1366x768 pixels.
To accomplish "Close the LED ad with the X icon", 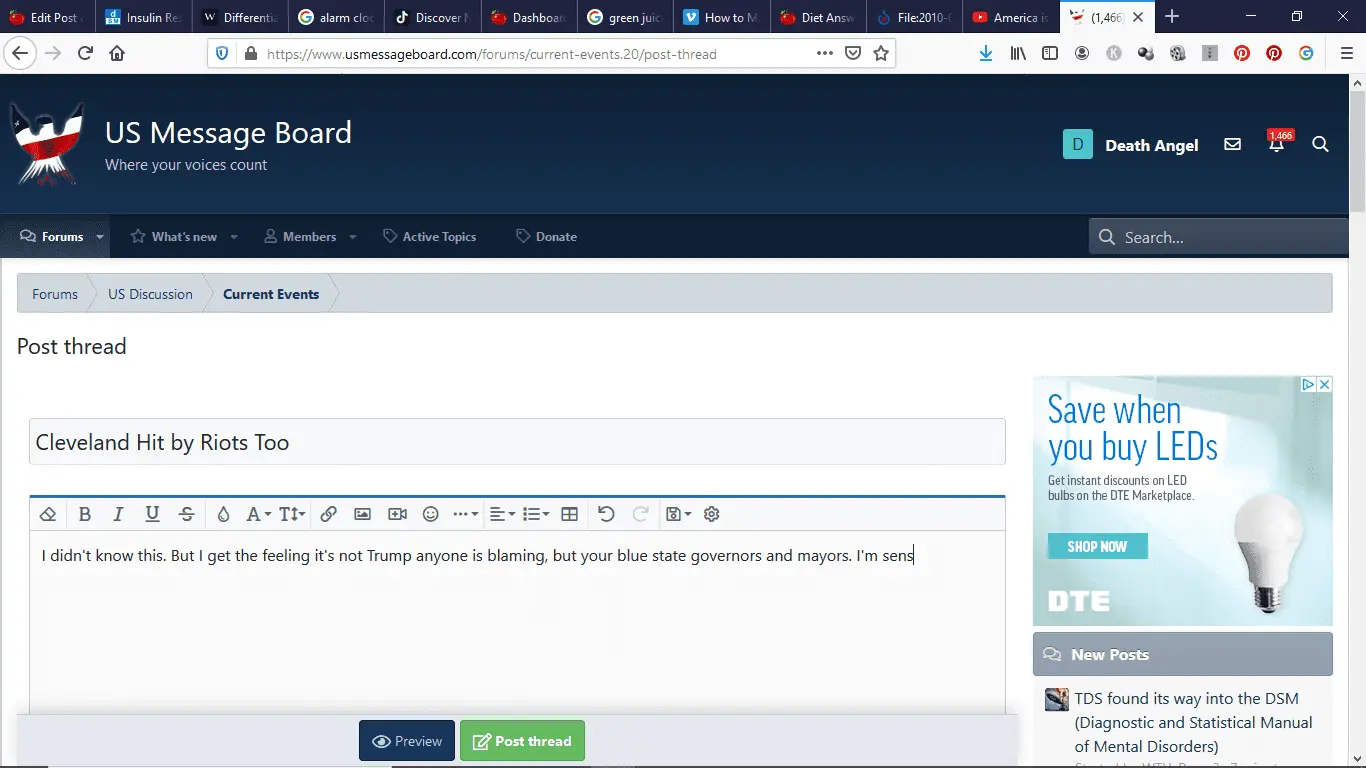I will point(1324,385).
